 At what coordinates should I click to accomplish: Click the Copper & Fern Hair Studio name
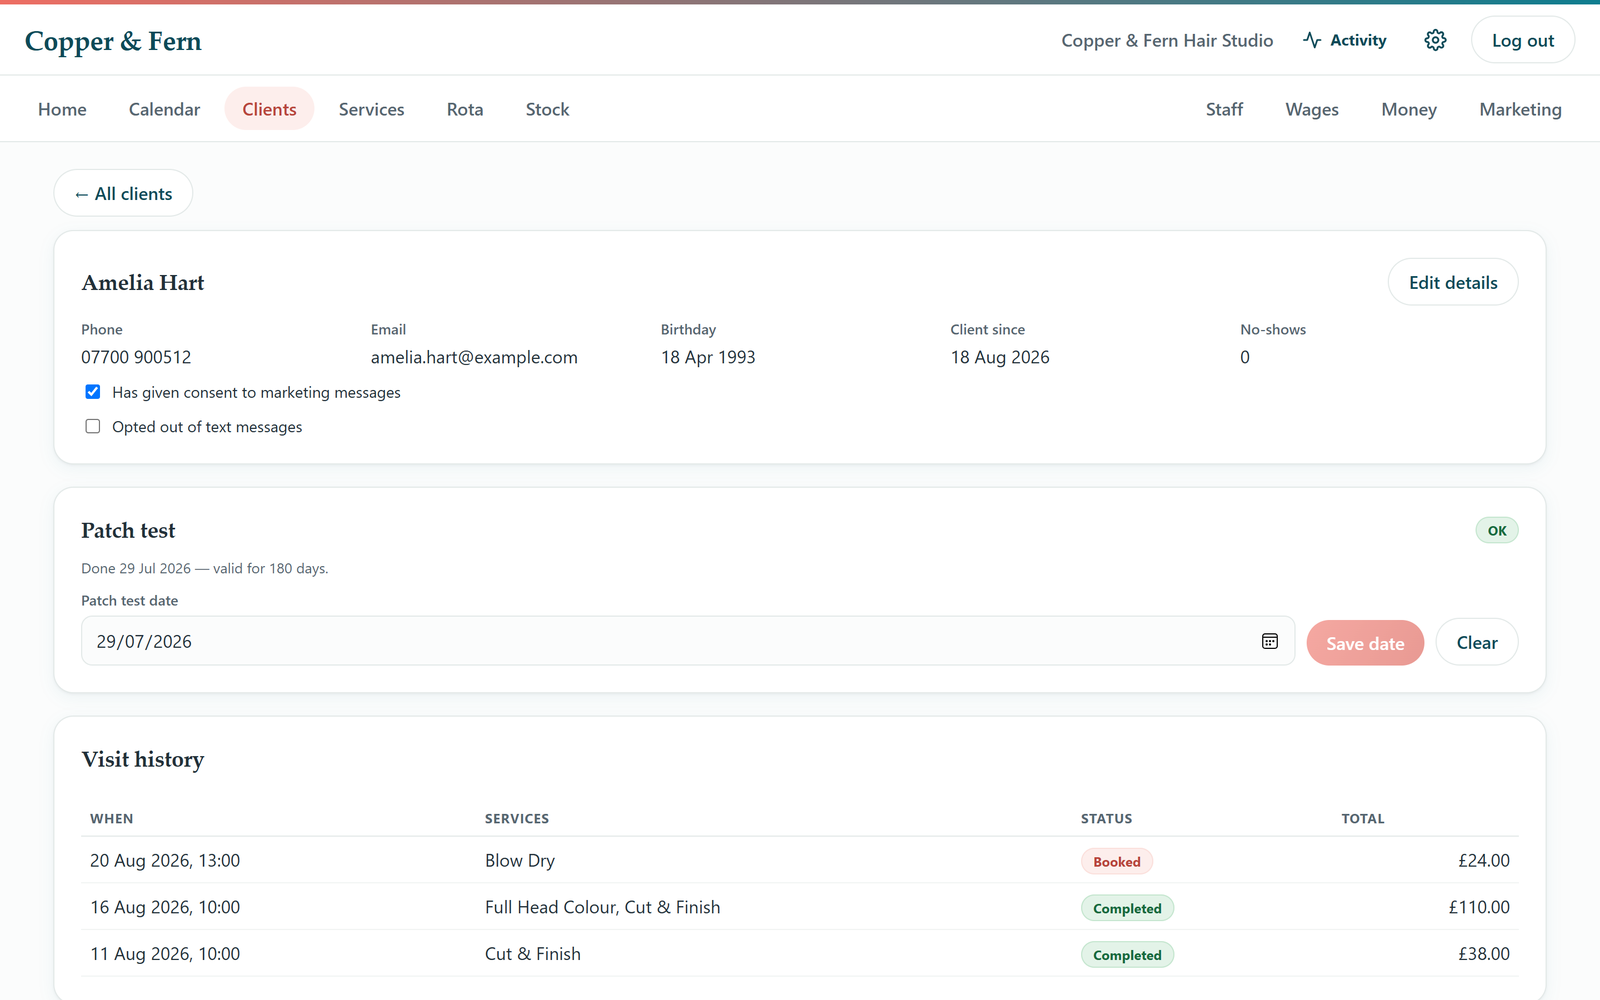1167,40
